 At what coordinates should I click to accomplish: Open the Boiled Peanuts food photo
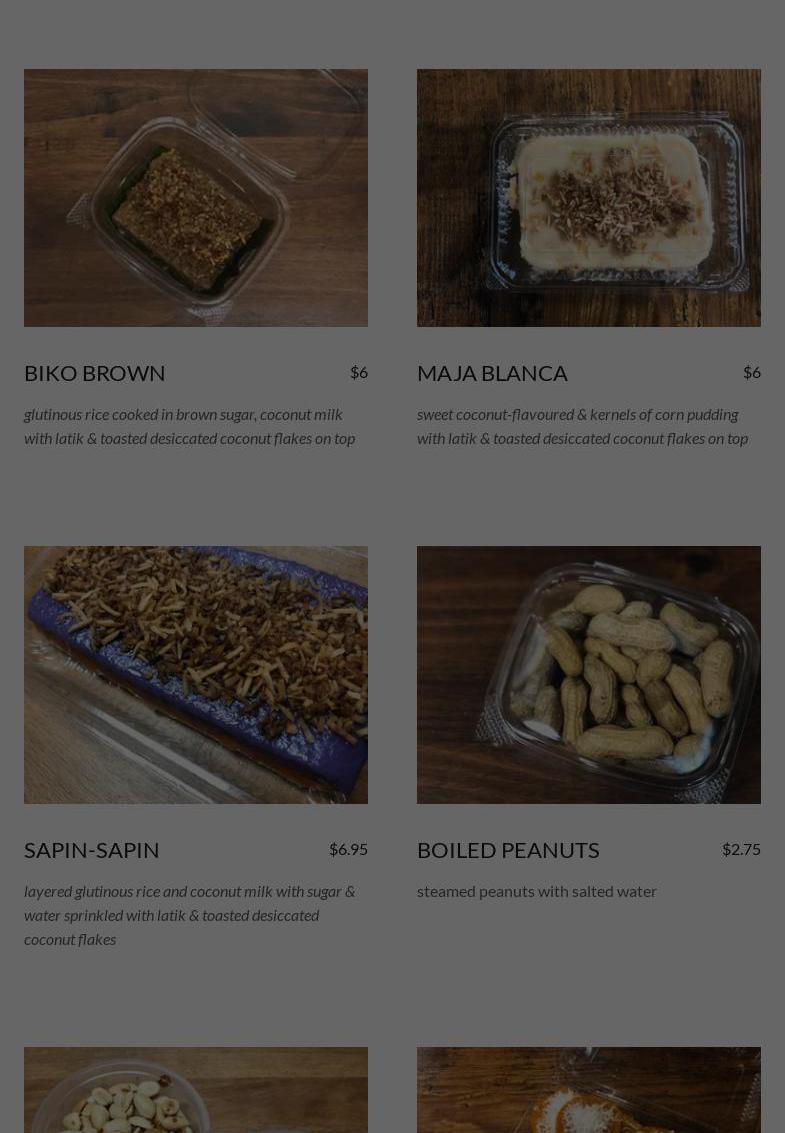(x=588, y=675)
